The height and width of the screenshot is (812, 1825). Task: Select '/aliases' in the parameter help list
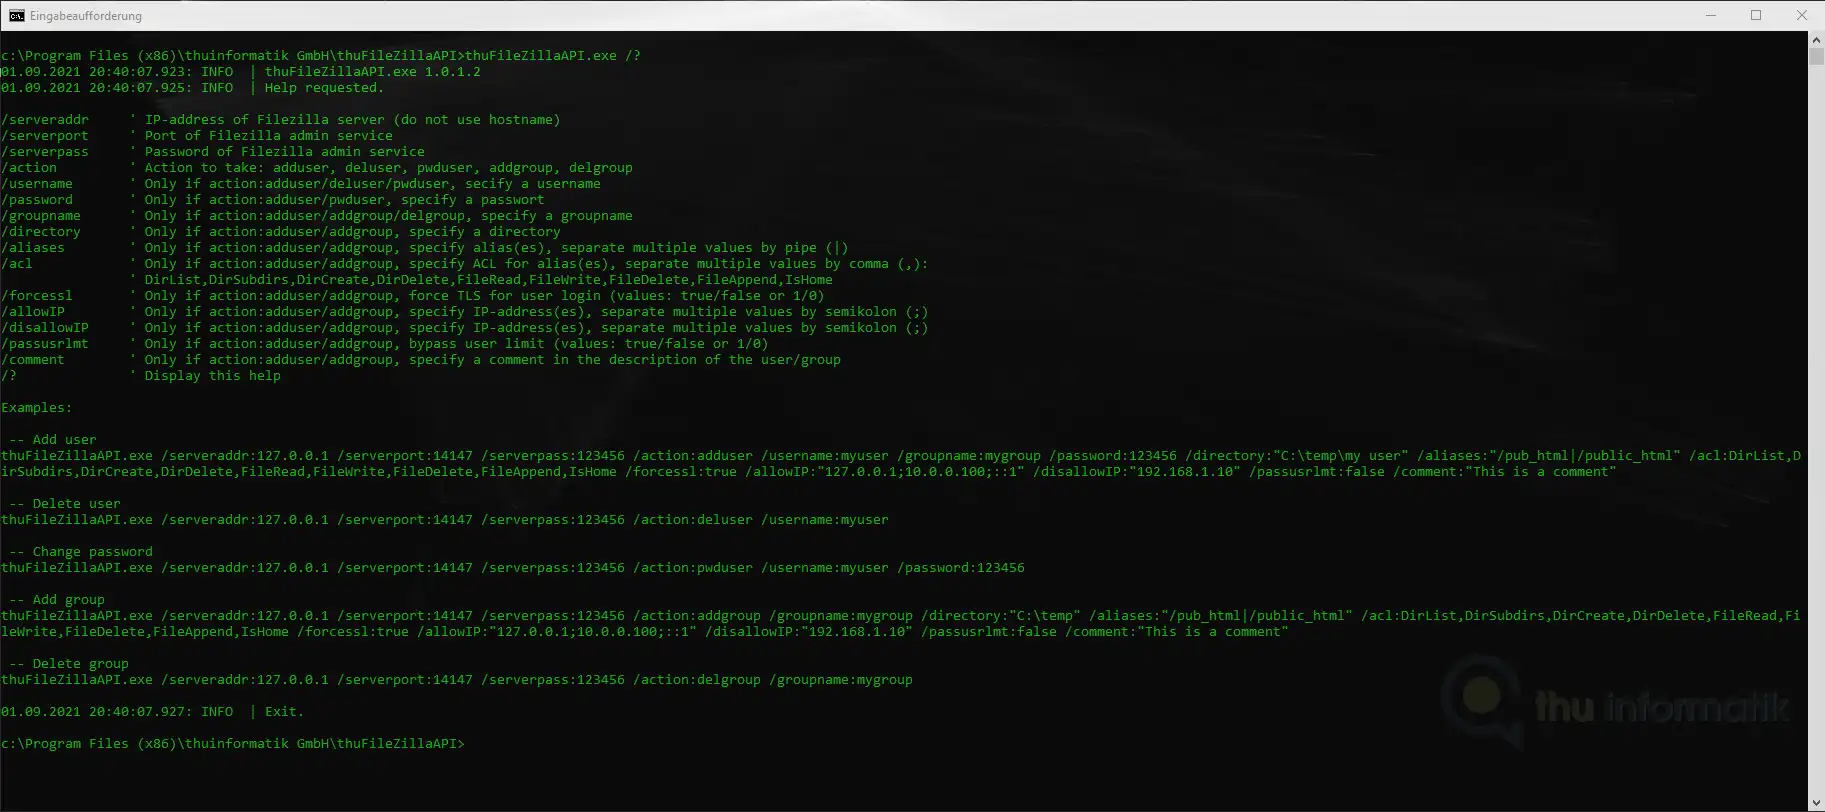[x=33, y=248]
